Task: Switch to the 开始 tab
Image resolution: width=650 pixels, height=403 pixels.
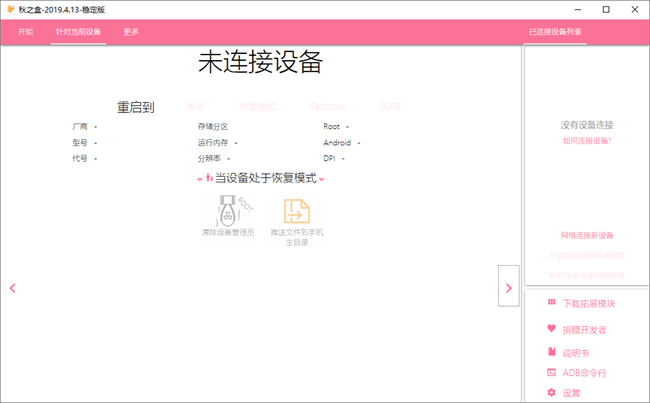Action: (x=26, y=32)
